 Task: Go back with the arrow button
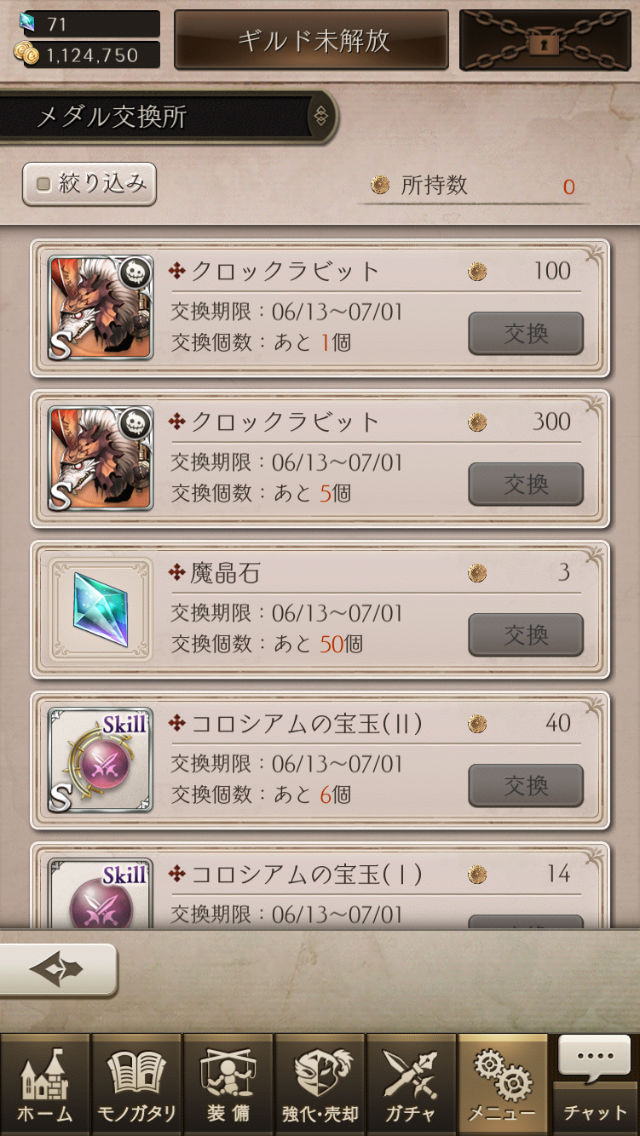[58, 970]
